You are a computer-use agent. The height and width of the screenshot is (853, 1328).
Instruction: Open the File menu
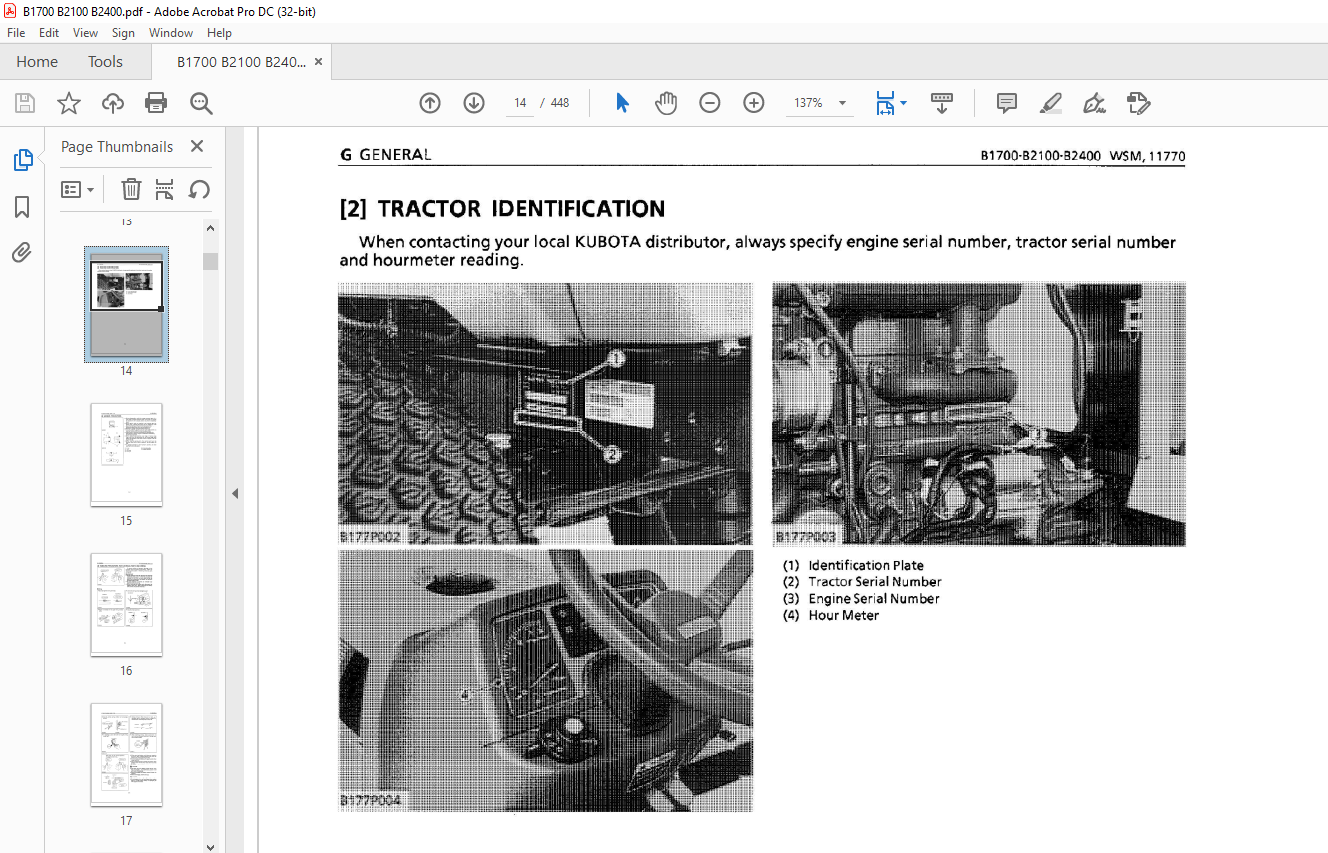[16, 33]
